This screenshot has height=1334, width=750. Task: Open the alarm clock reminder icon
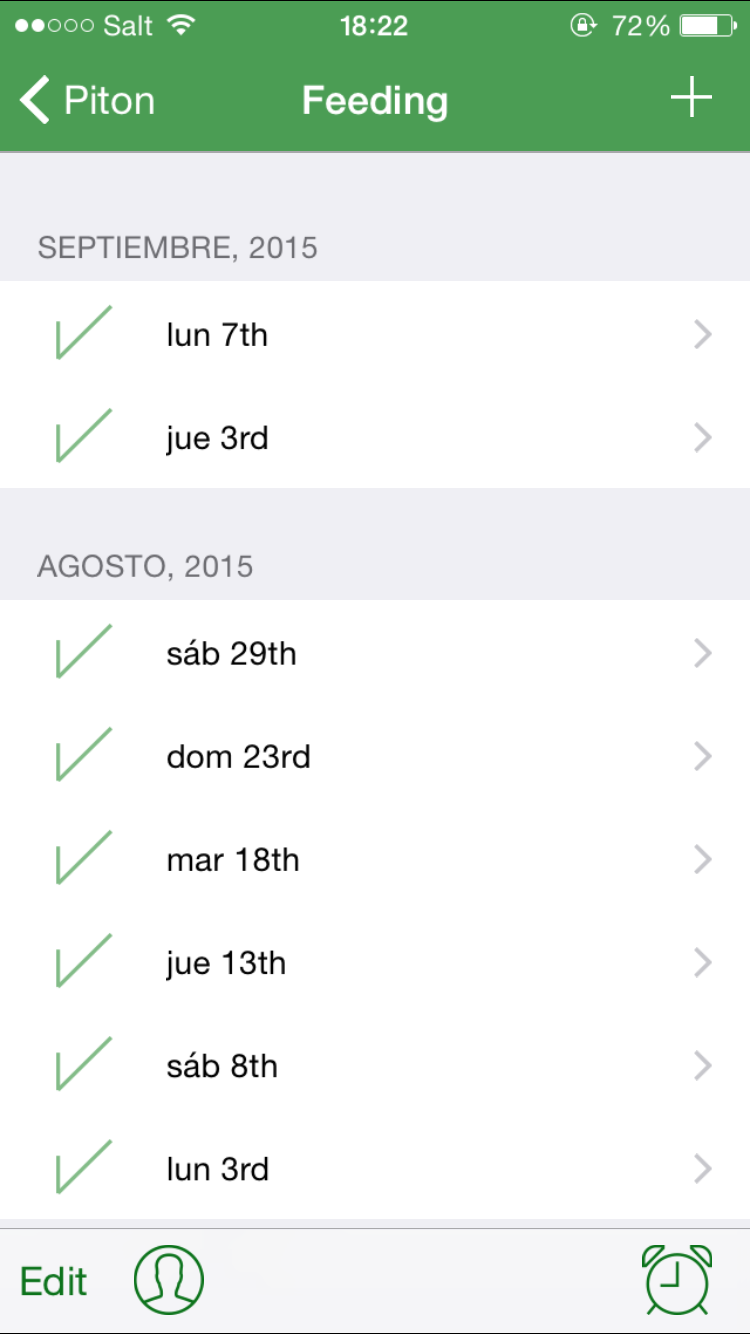tap(677, 1280)
